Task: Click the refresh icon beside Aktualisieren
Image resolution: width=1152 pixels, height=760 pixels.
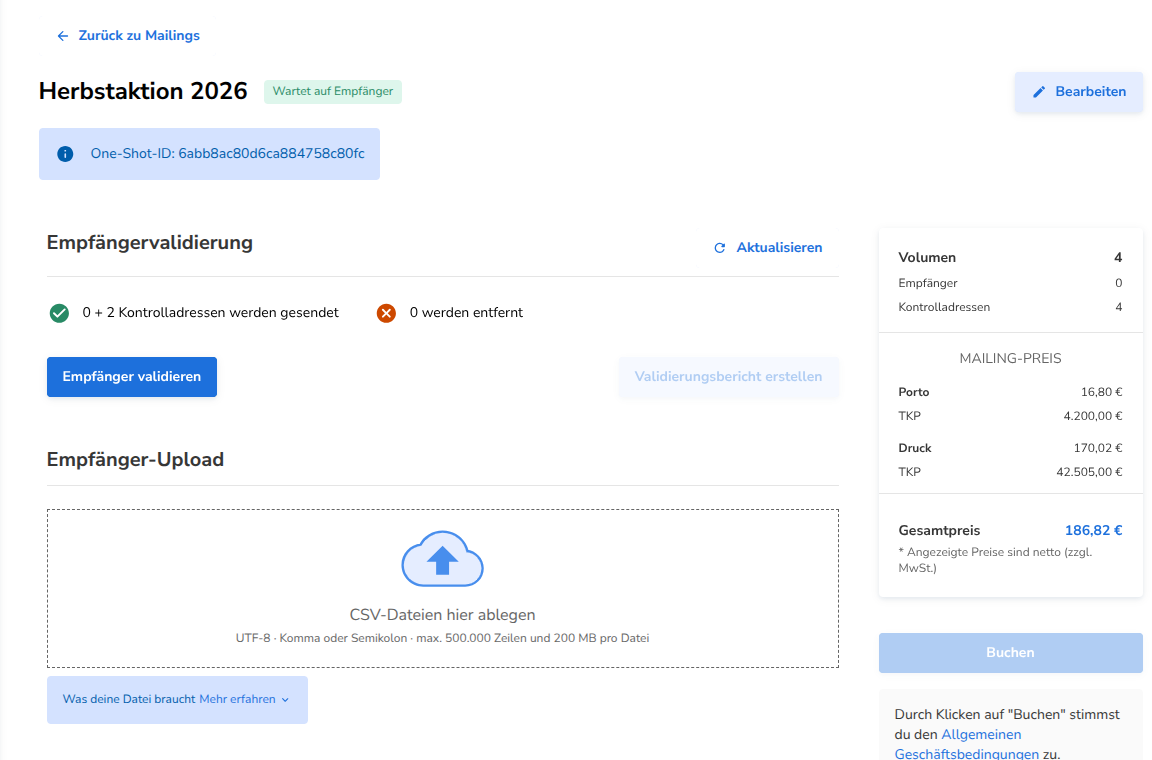Action: 720,248
